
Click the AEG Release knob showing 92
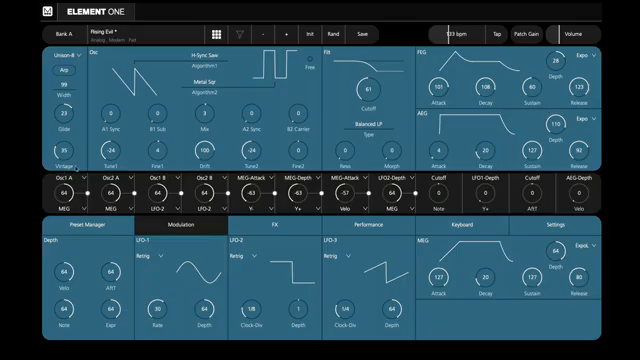point(579,151)
